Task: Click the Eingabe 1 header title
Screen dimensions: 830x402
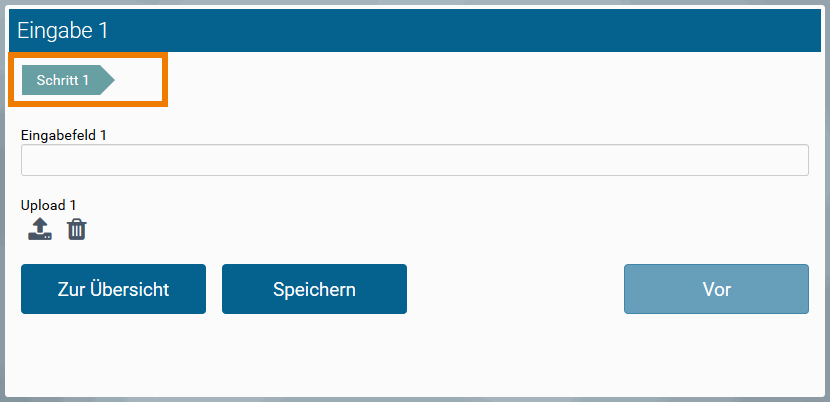Action: [x=62, y=31]
